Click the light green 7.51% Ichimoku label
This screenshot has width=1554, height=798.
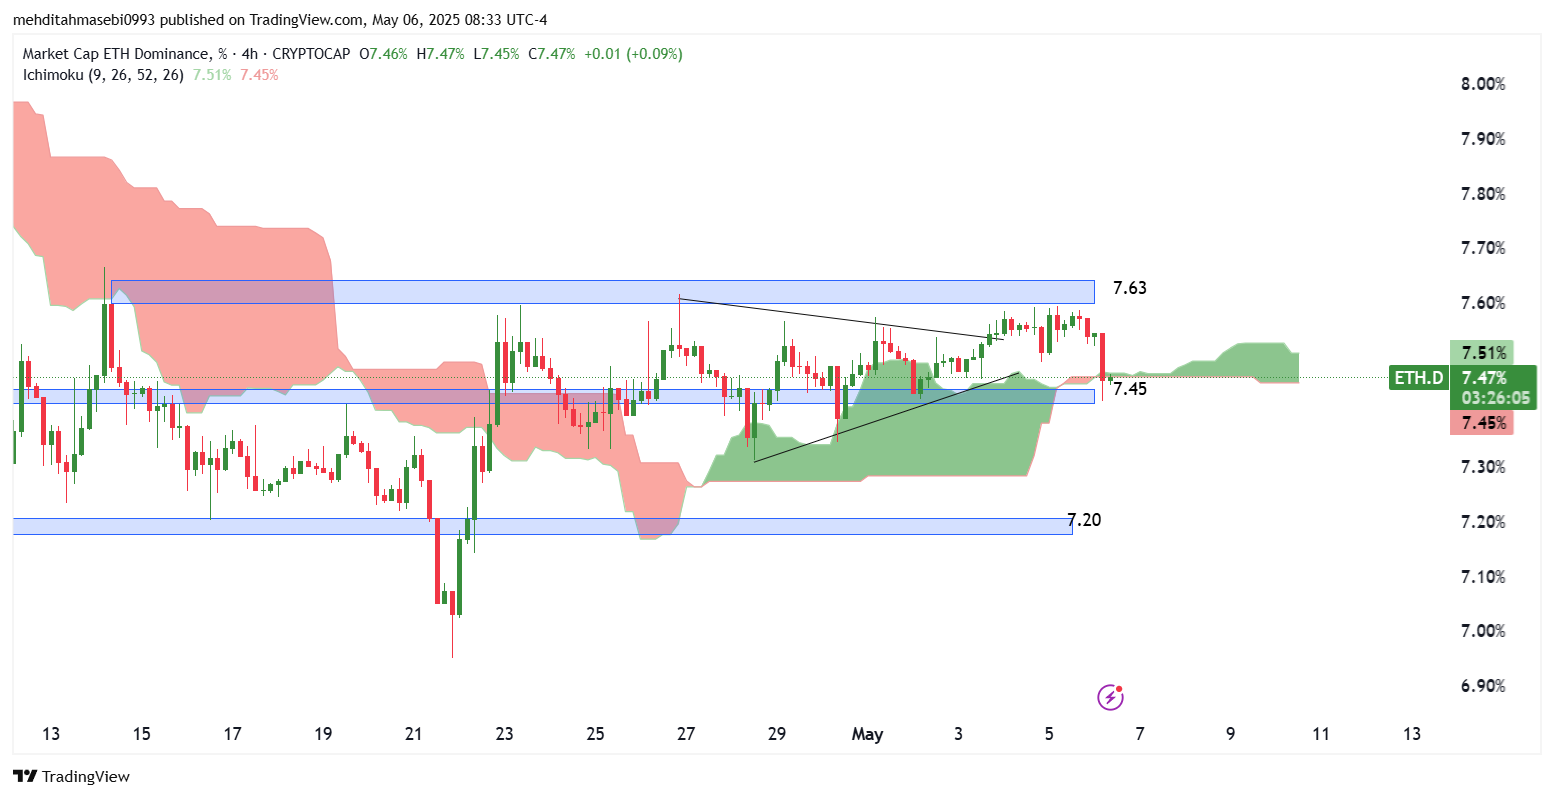(x=1482, y=352)
